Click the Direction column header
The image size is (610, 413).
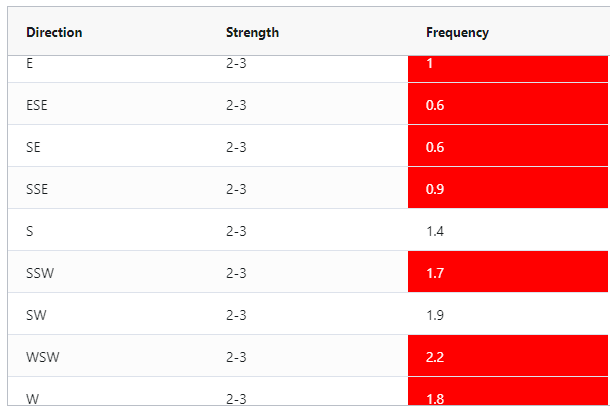pos(54,32)
